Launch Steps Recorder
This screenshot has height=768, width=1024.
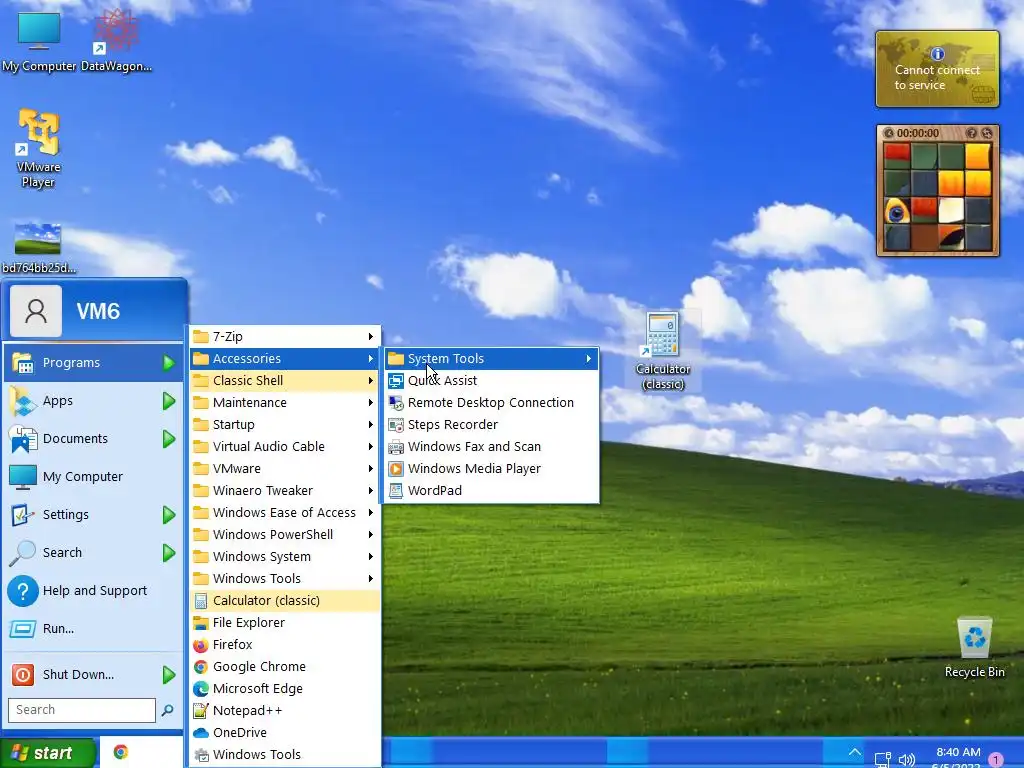coord(491,424)
